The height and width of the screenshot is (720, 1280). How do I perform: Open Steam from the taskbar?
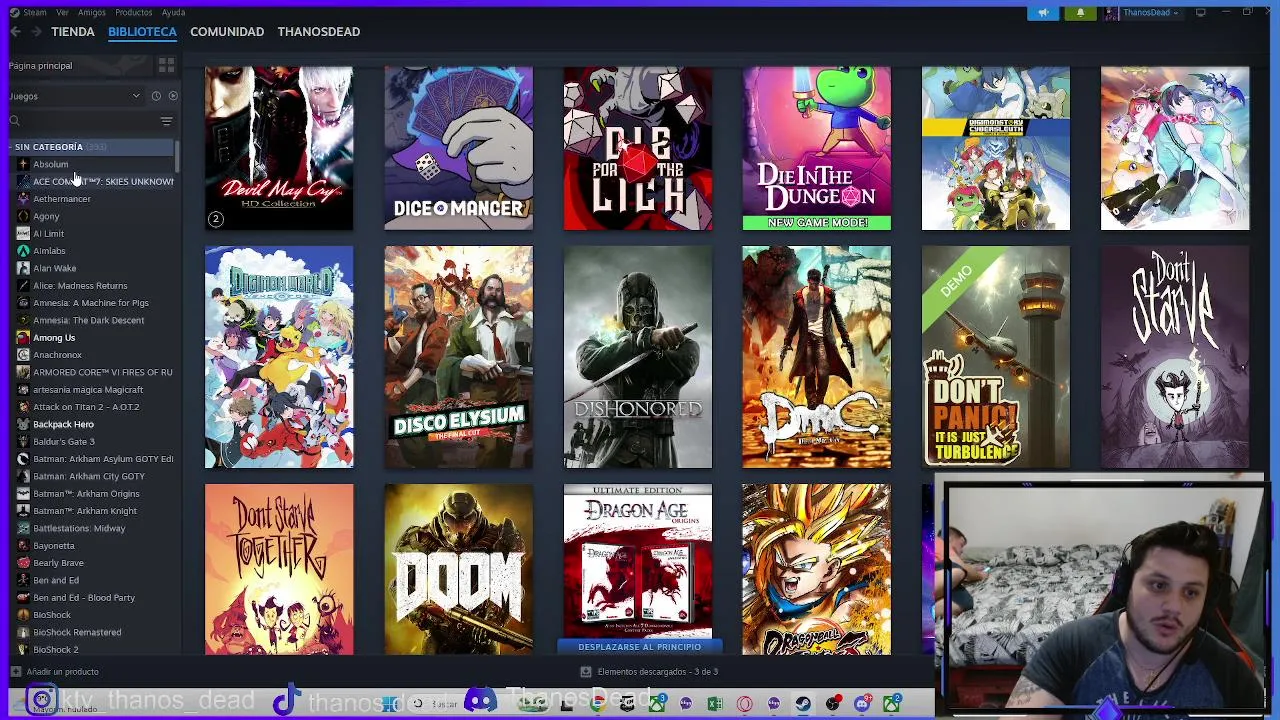(x=803, y=704)
